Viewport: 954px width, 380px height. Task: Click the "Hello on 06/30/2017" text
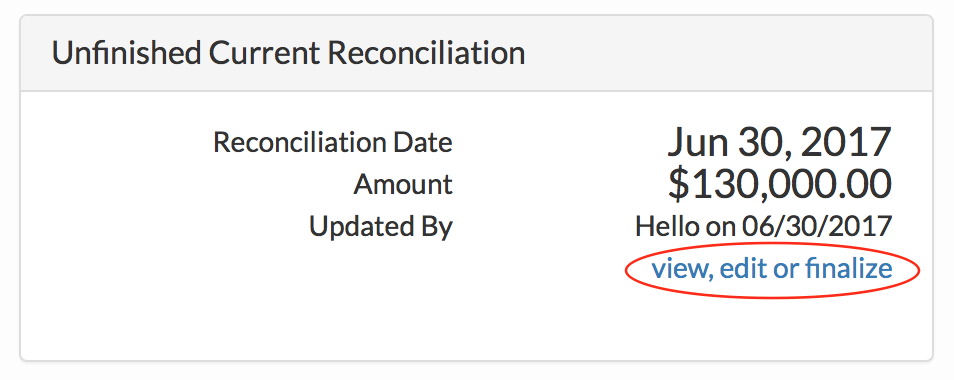pyautogui.click(x=764, y=227)
